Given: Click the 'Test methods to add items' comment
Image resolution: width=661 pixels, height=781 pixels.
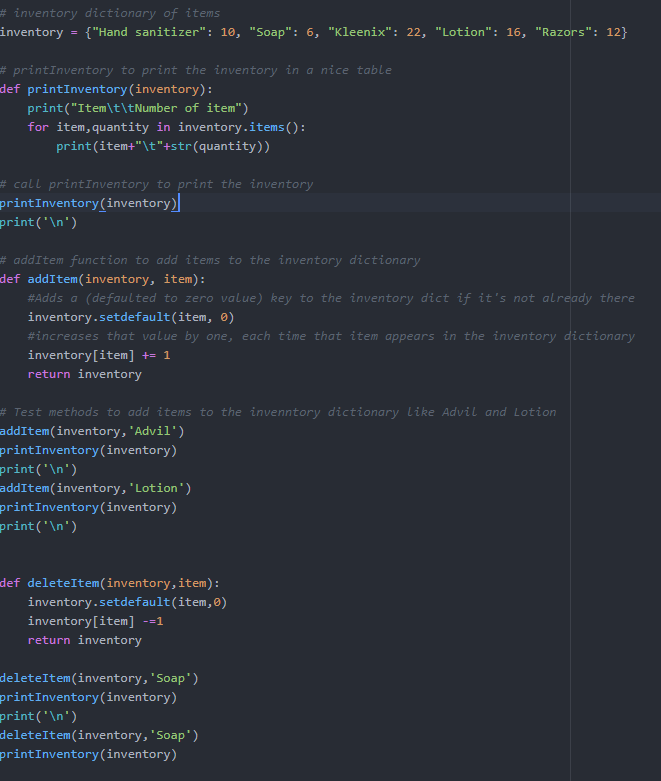Looking at the screenshot, I should click(x=278, y=412).
